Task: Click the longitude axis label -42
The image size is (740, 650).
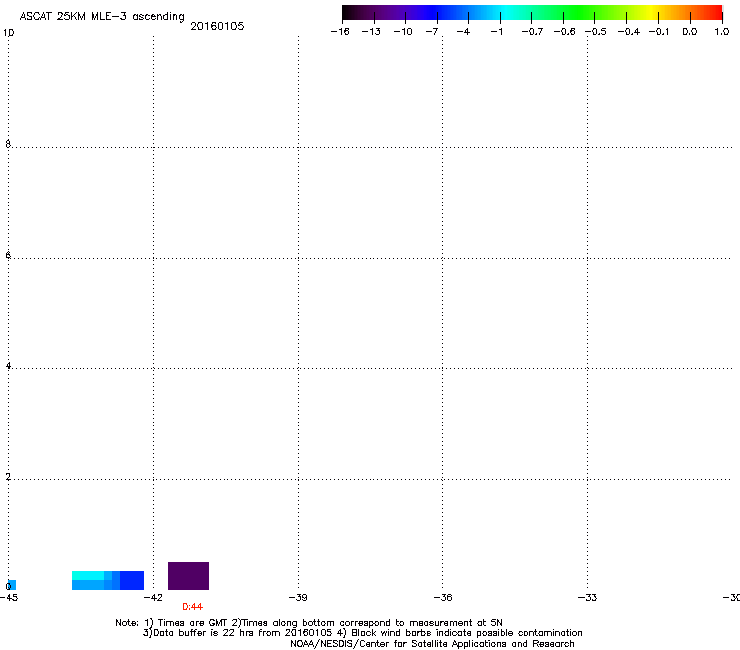Action: click(x=153, y=598)
